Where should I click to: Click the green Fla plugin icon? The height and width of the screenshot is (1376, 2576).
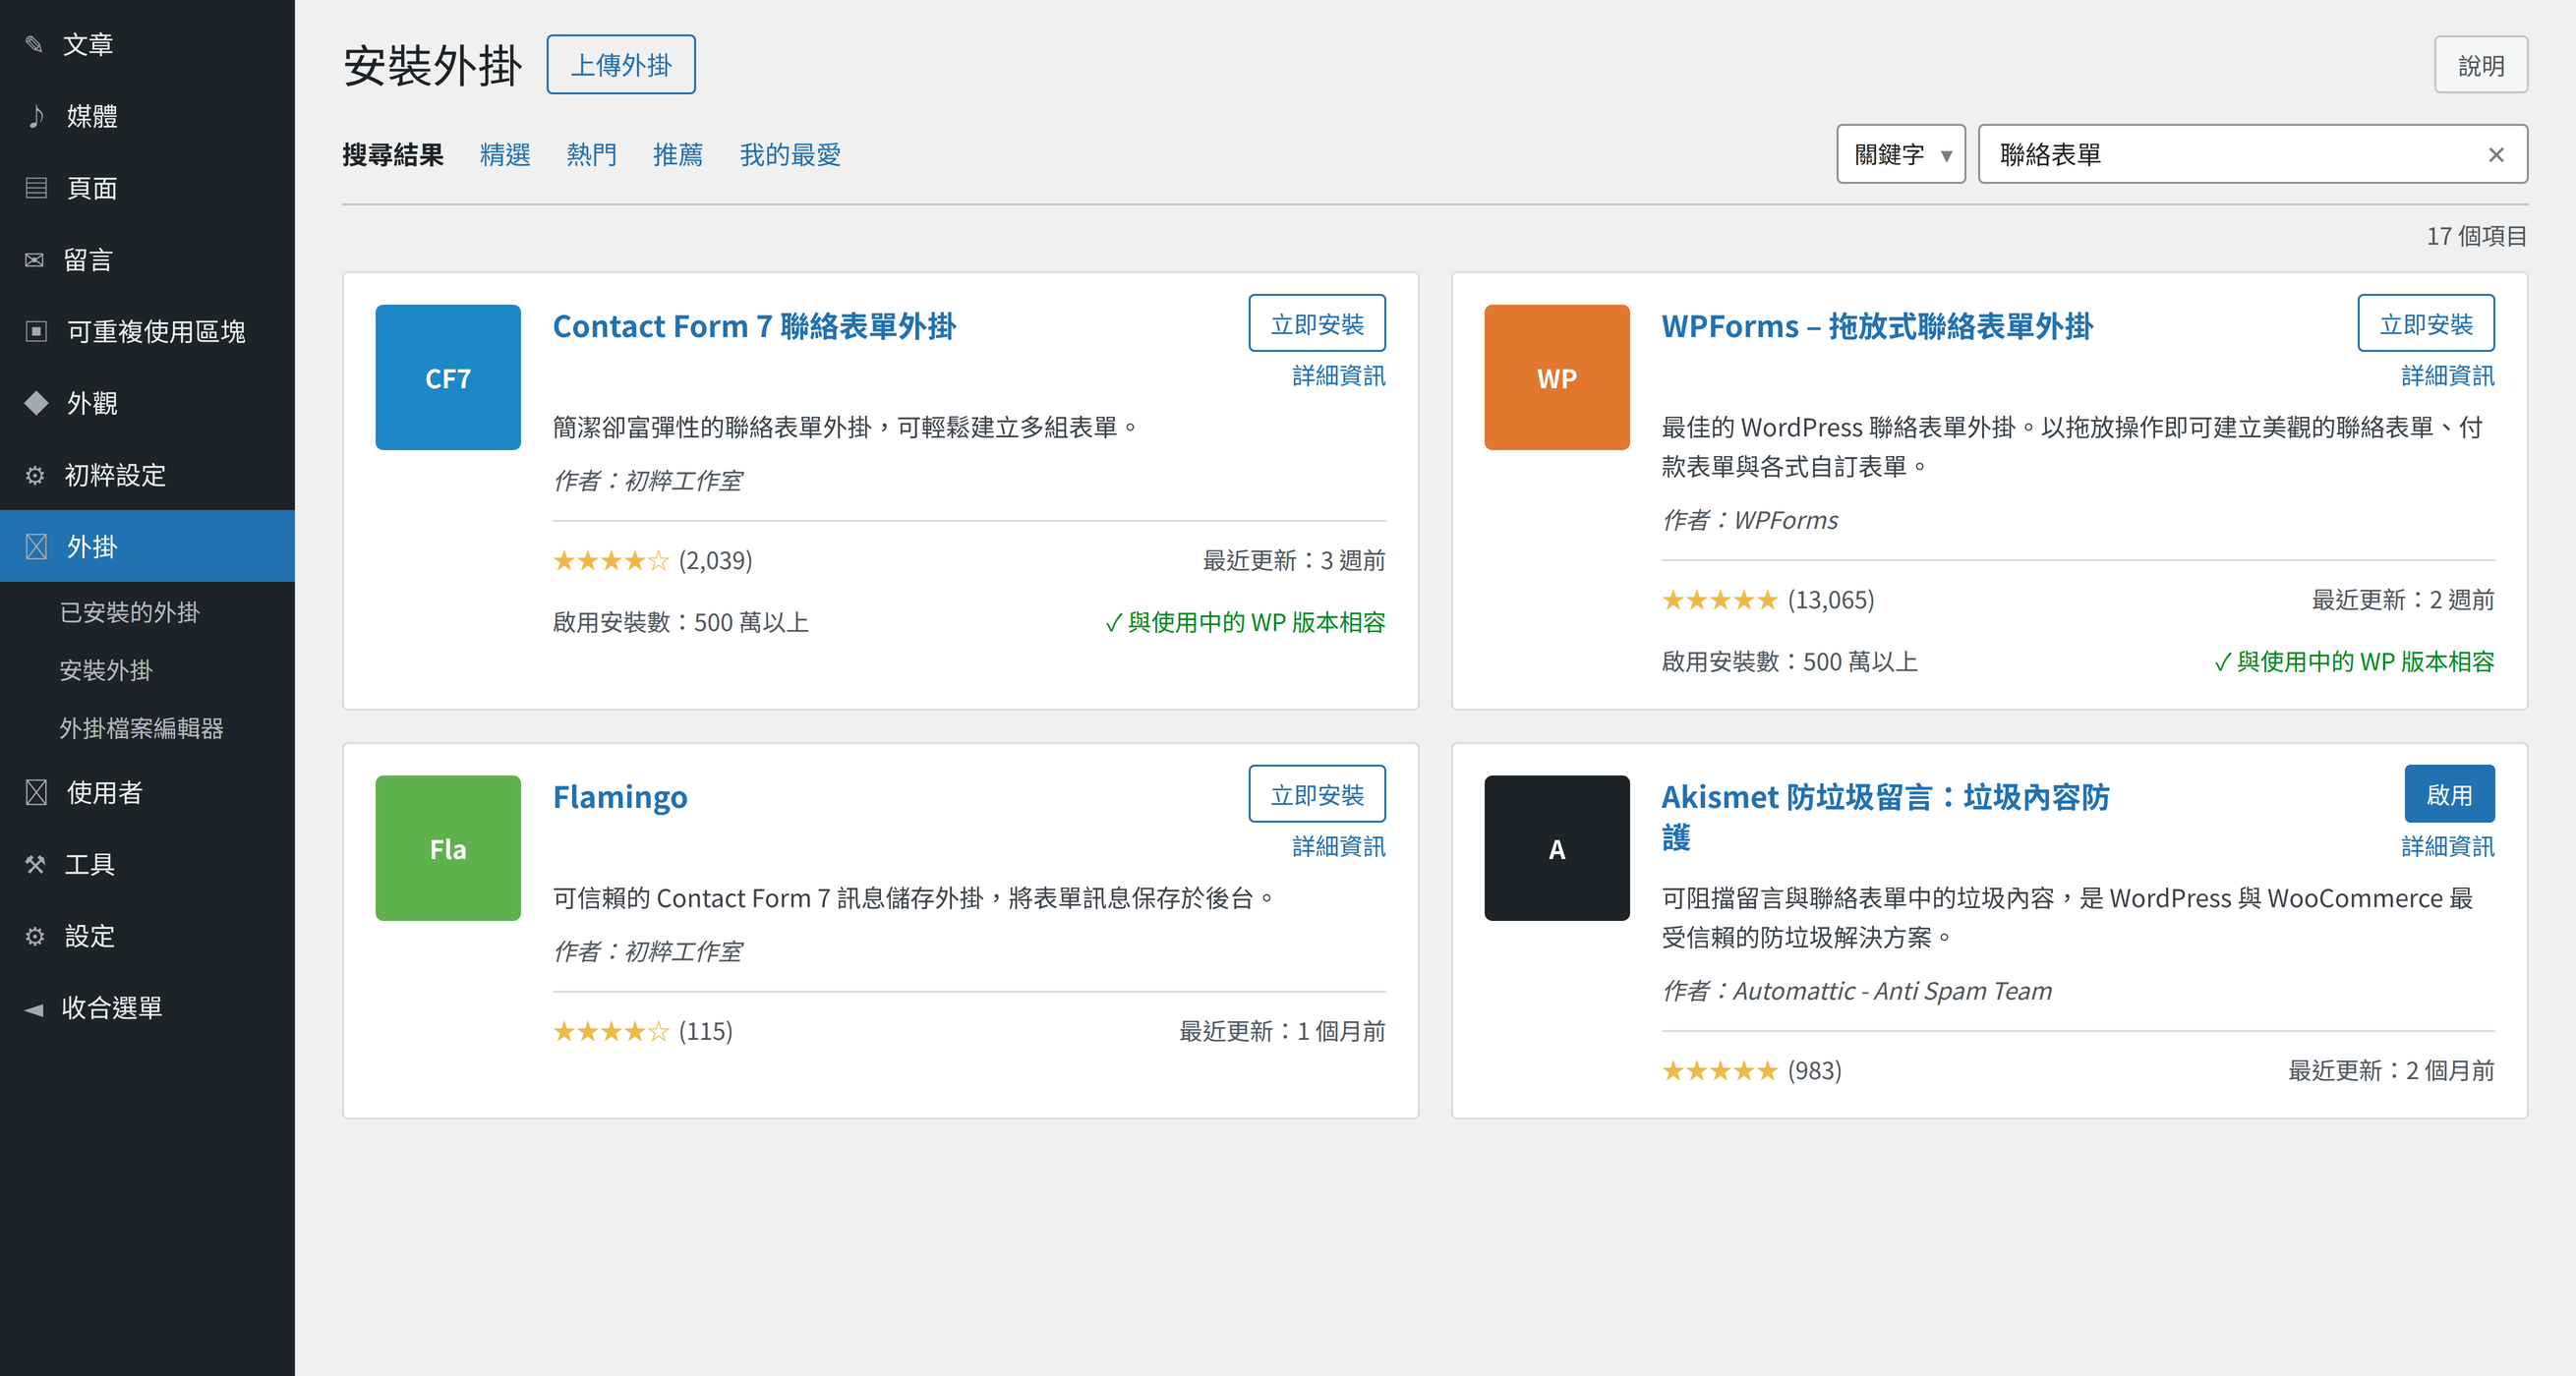click(x=448, y=848)
